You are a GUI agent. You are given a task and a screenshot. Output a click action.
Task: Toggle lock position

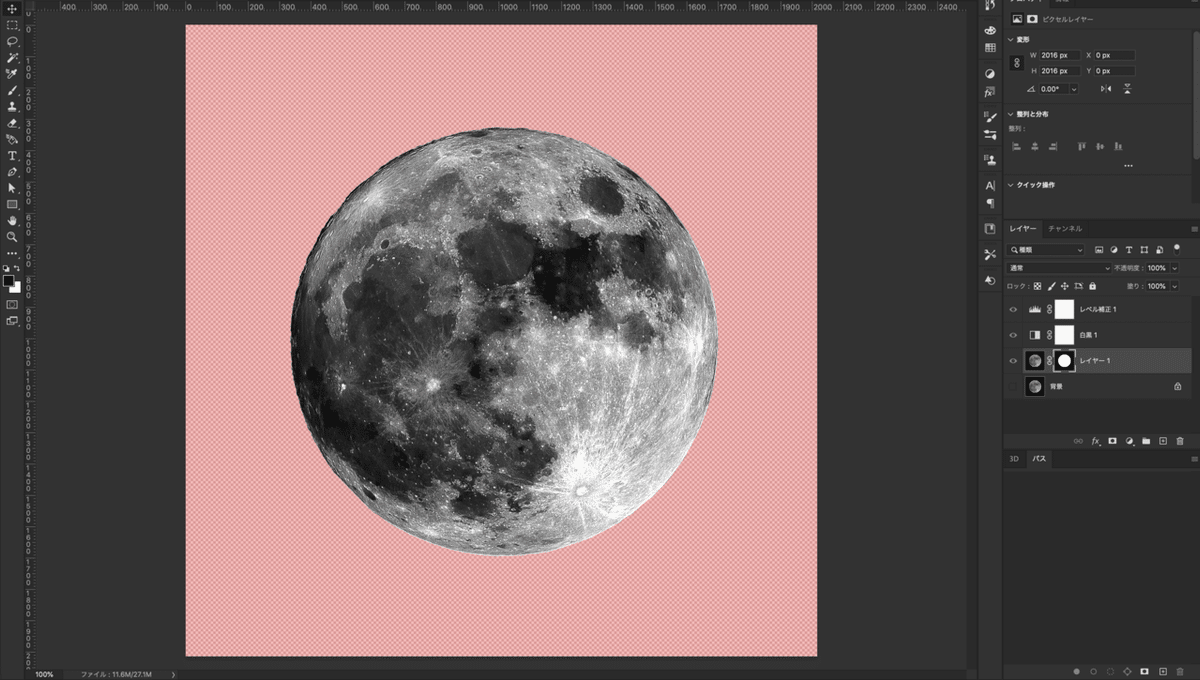point(1065,286)
